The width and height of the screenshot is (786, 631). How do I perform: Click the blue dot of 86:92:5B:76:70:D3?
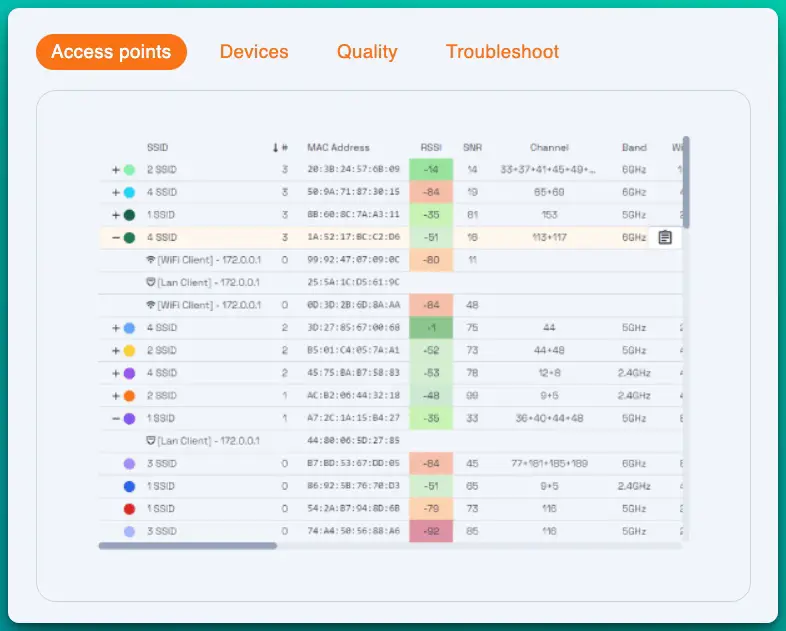tap(129, 486)
